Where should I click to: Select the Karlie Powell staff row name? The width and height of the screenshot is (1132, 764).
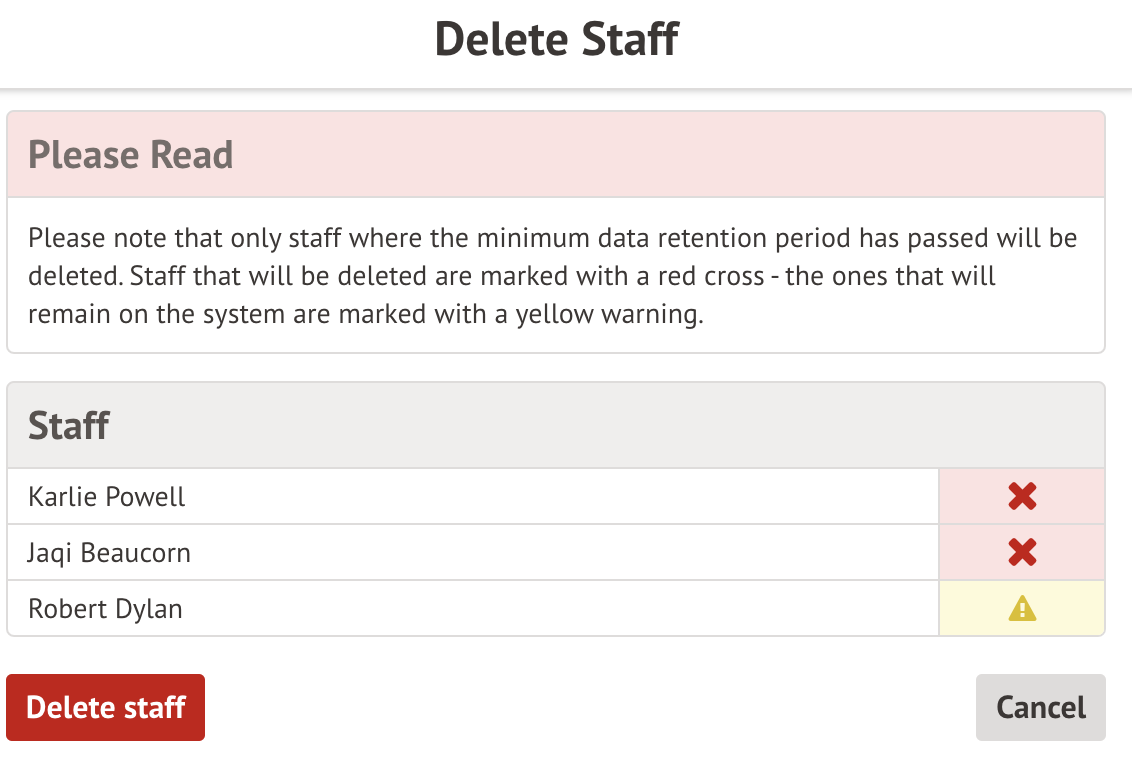[x=107, y=497]
